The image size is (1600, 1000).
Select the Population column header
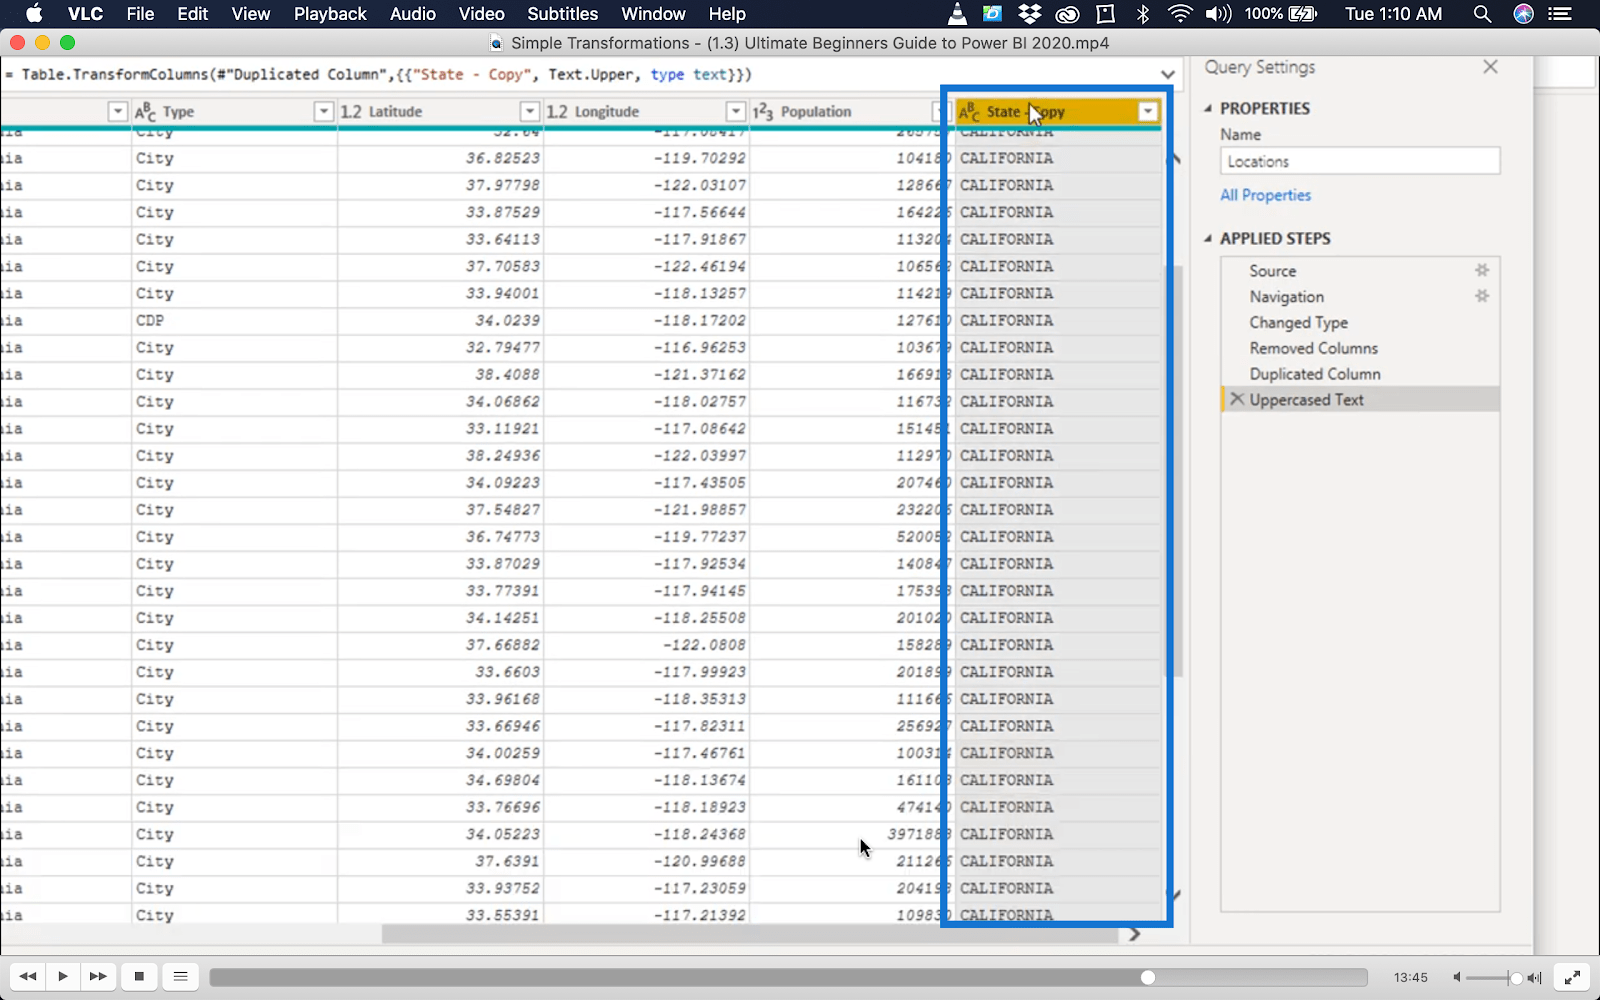[815, 112]
